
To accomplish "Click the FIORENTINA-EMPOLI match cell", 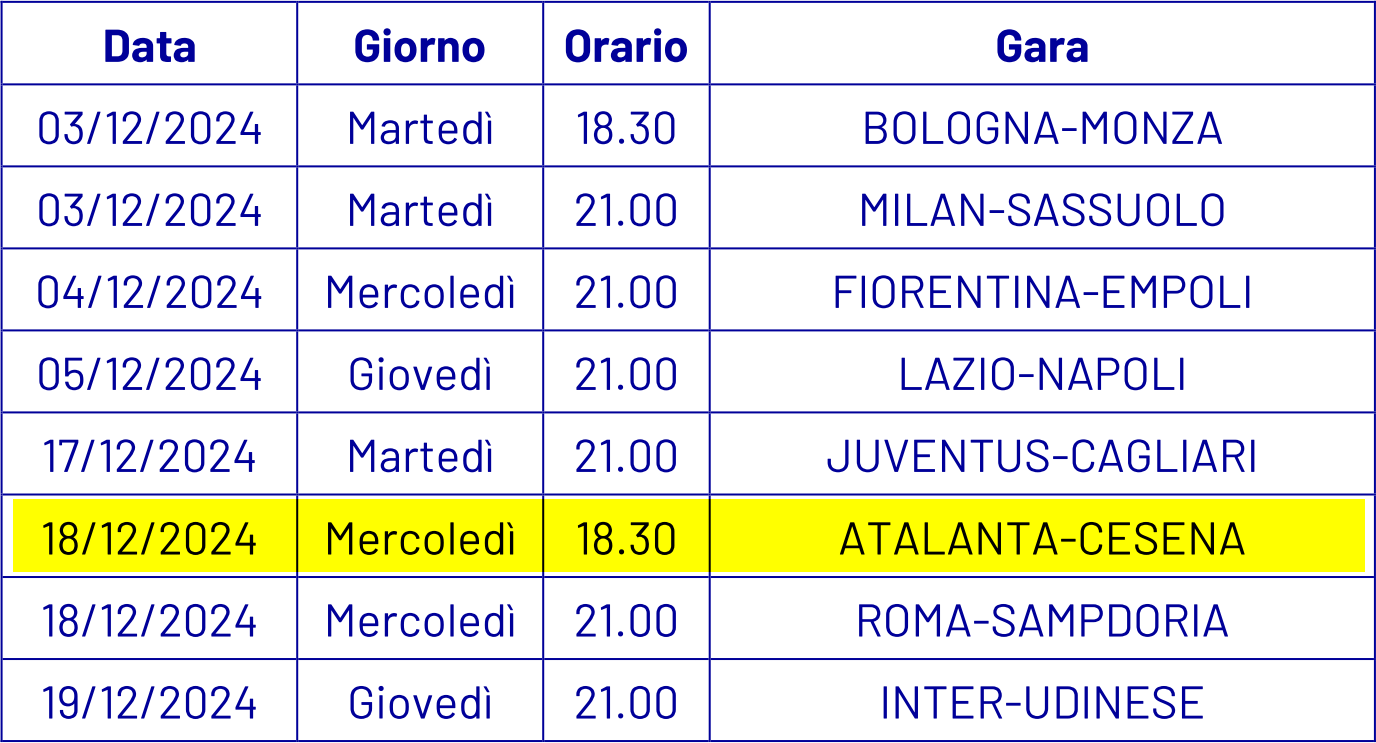I will [x=1042, y=292].
